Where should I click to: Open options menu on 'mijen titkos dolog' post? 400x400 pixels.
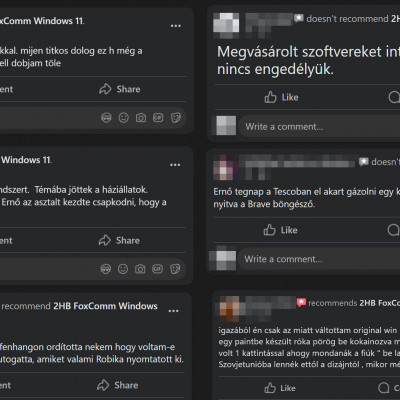[176, 26]
